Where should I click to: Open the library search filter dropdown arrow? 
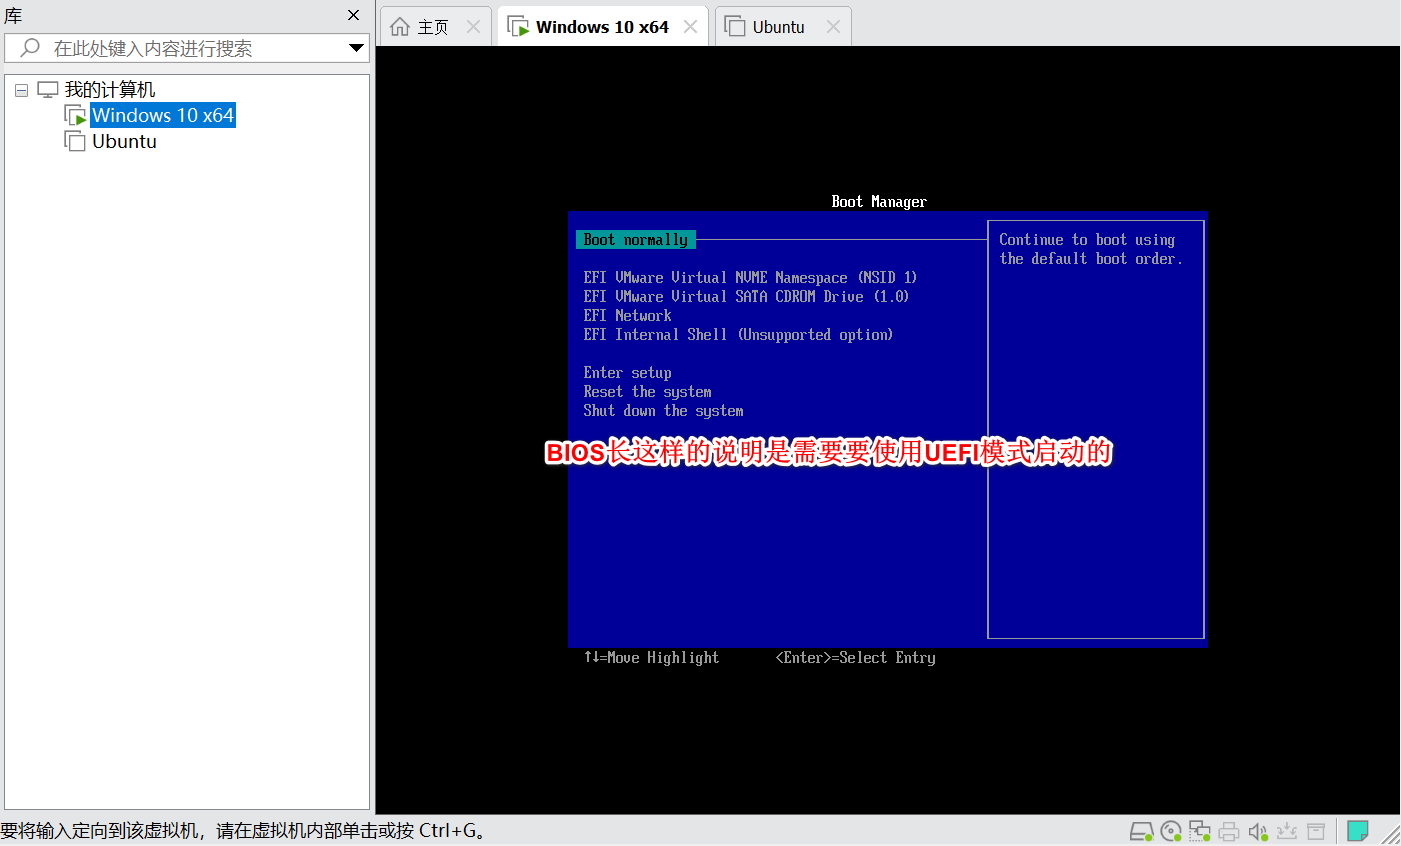(x=356, y=47)
